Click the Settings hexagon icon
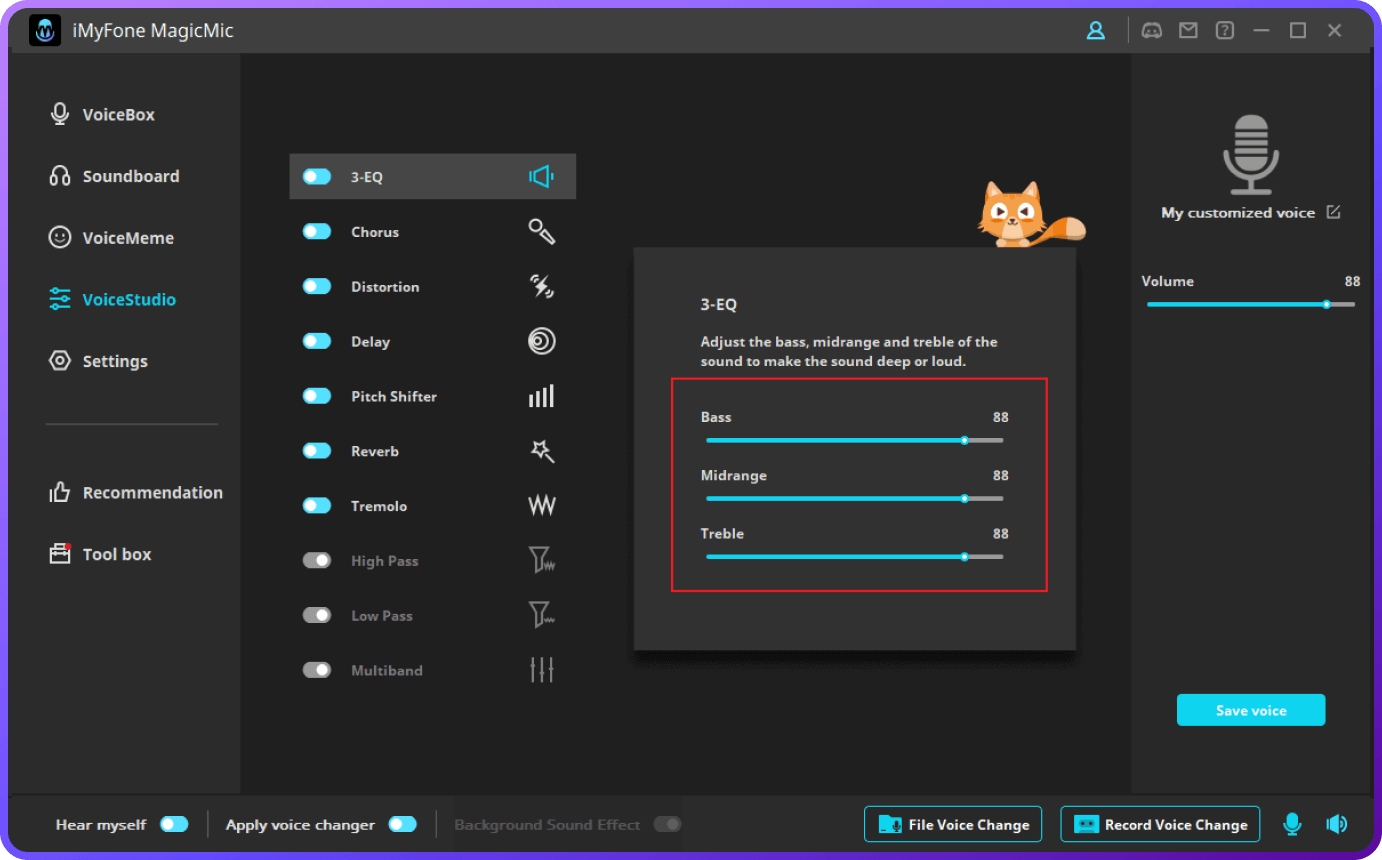The height and width of the screenshot is (860, 1382). pyautogui.click(x=60, y=361)
